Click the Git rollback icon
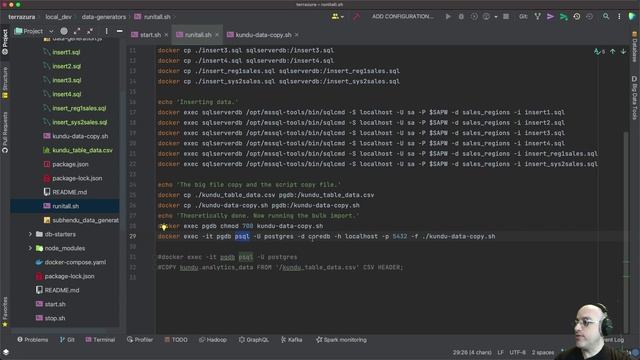The height and width of the screenshot is (360, 640). 589,17
